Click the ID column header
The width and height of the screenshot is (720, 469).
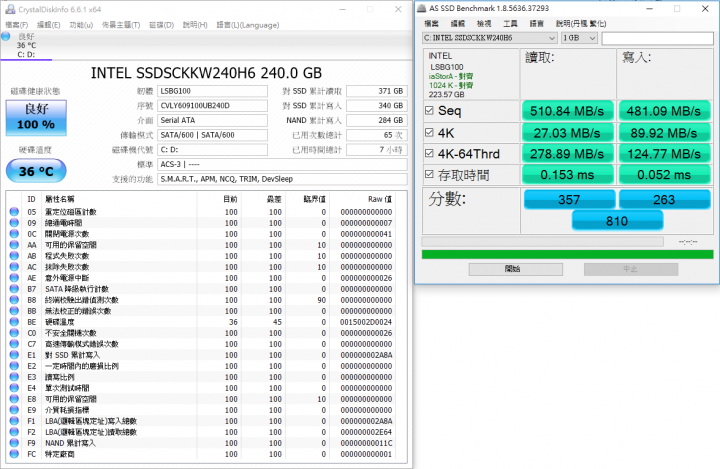(x=31, y=199)
